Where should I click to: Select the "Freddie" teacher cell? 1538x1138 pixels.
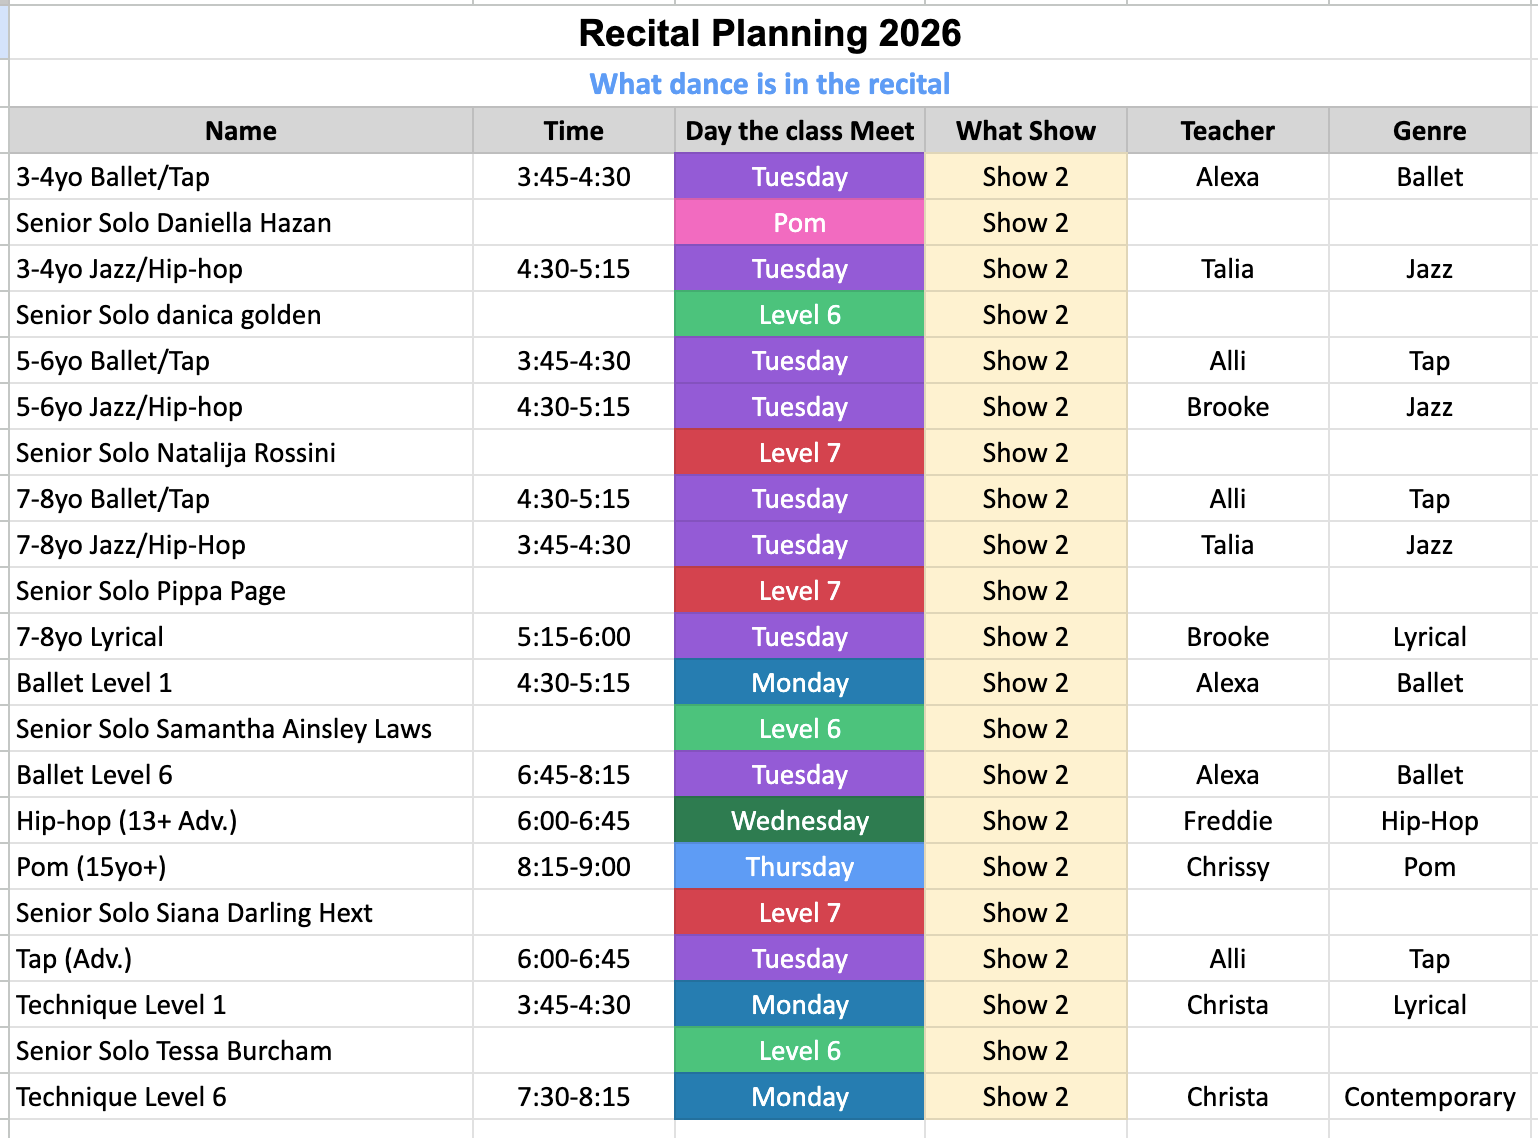pos(1227,821)
